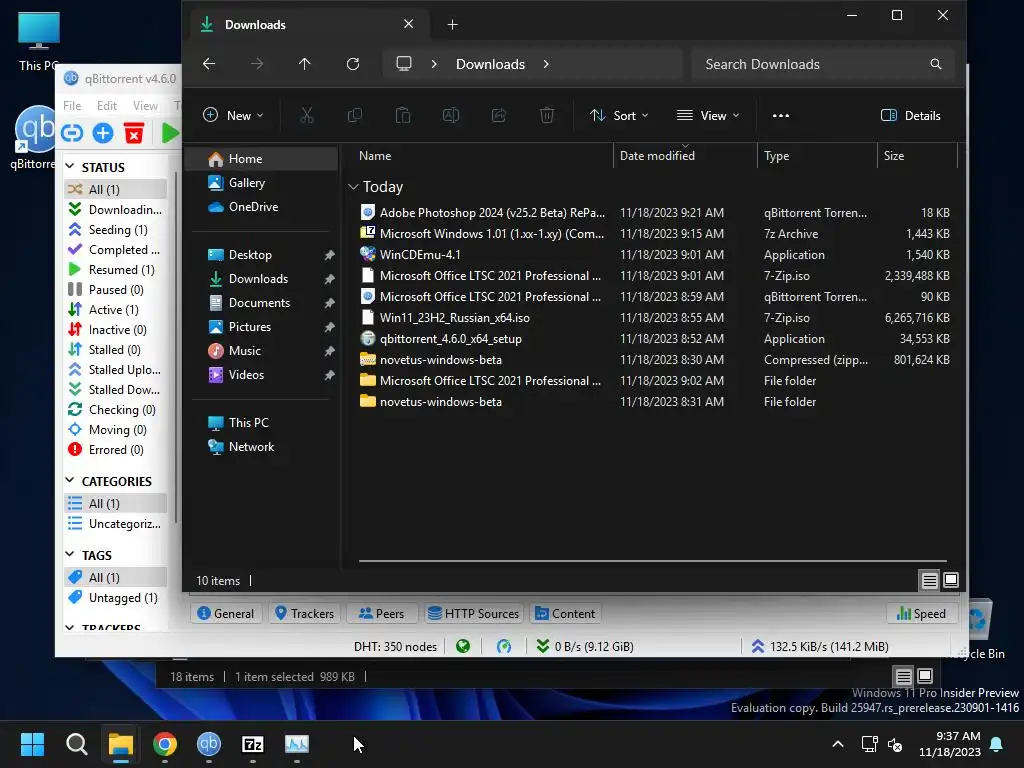This screenshot has width=1024, height=768.
Task: Click the Share icon in Explorer toolbar
Action: tap(499, 116)
